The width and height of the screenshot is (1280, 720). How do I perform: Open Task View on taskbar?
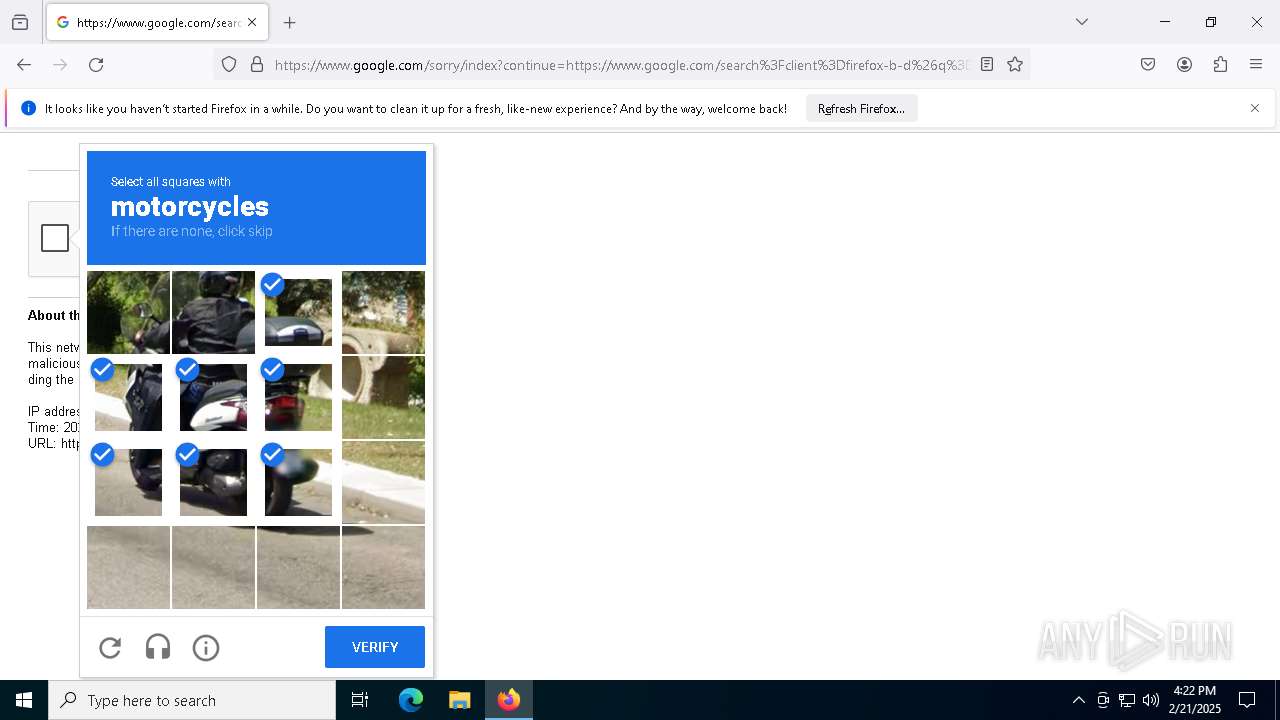click(x=360, y=700)
